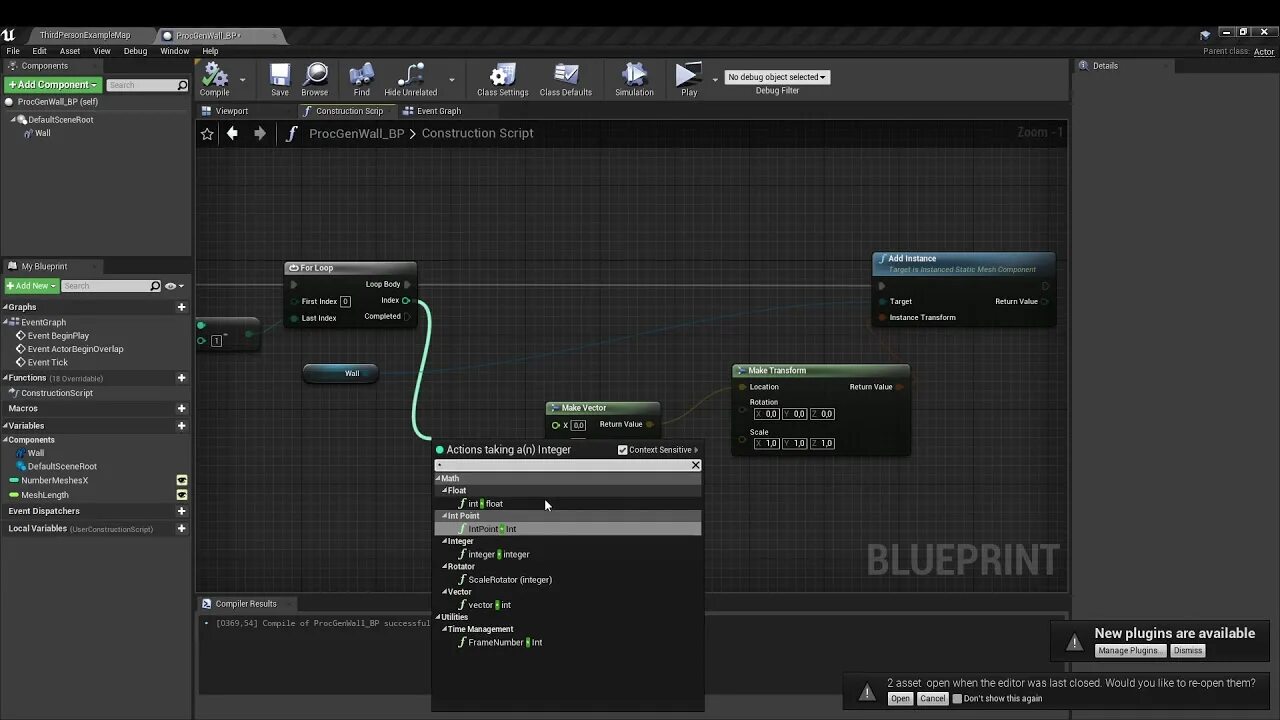Click the Actor parent class link
The image size is (1280, 720).
pos(1264,52)
